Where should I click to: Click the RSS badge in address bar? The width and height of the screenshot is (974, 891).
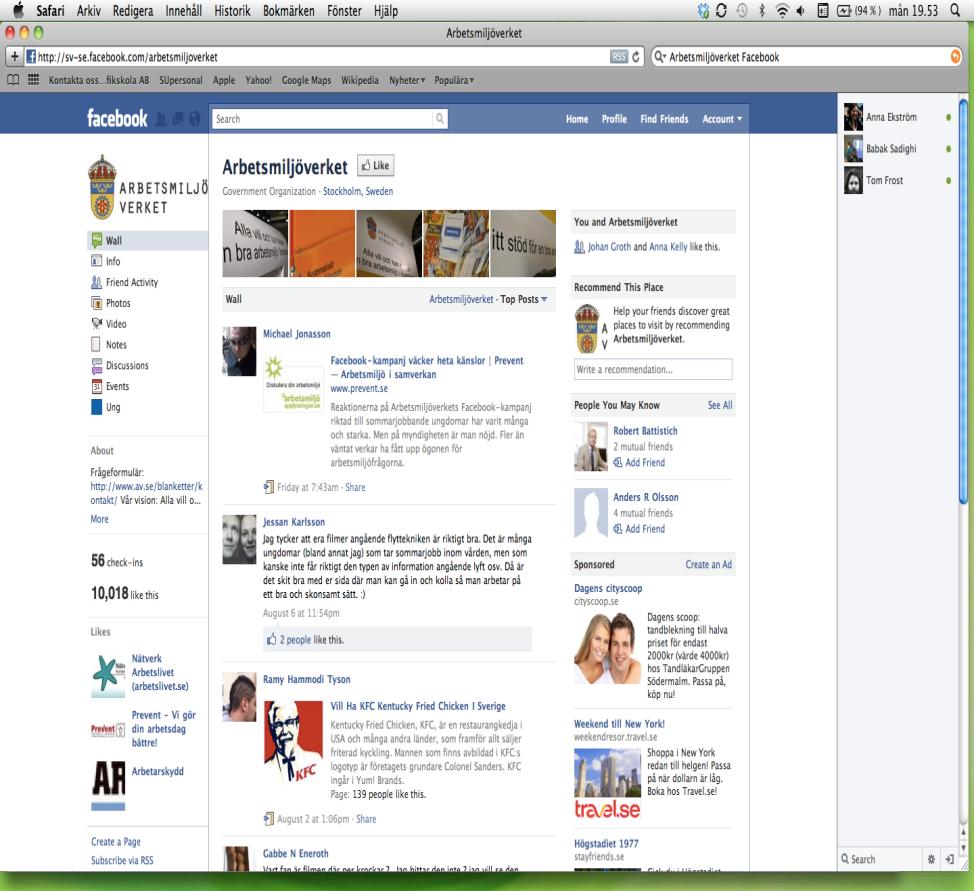(x=619, y=57)
